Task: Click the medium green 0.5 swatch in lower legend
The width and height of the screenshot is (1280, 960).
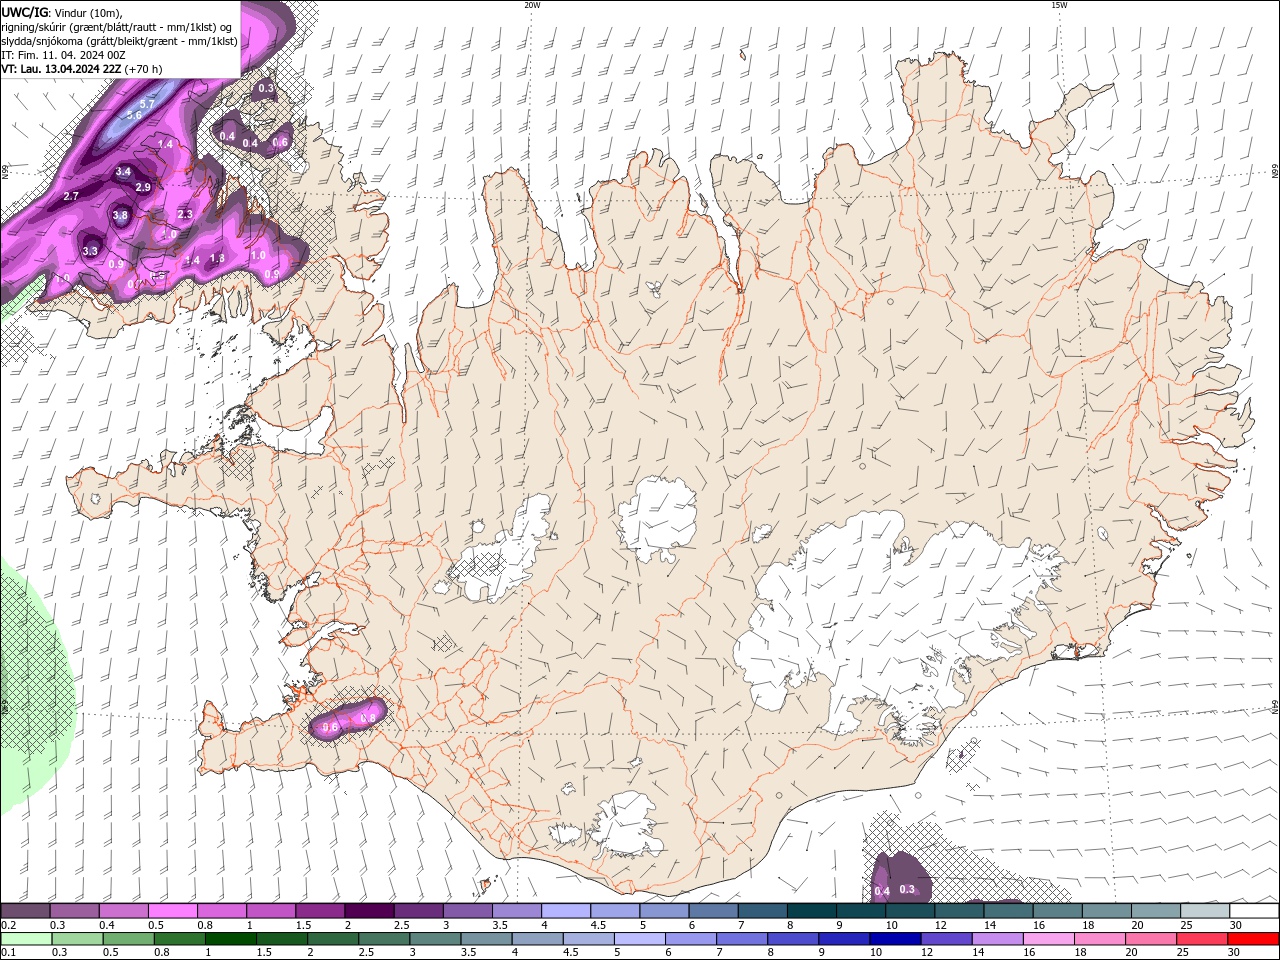Action: [x=128, y=939]
